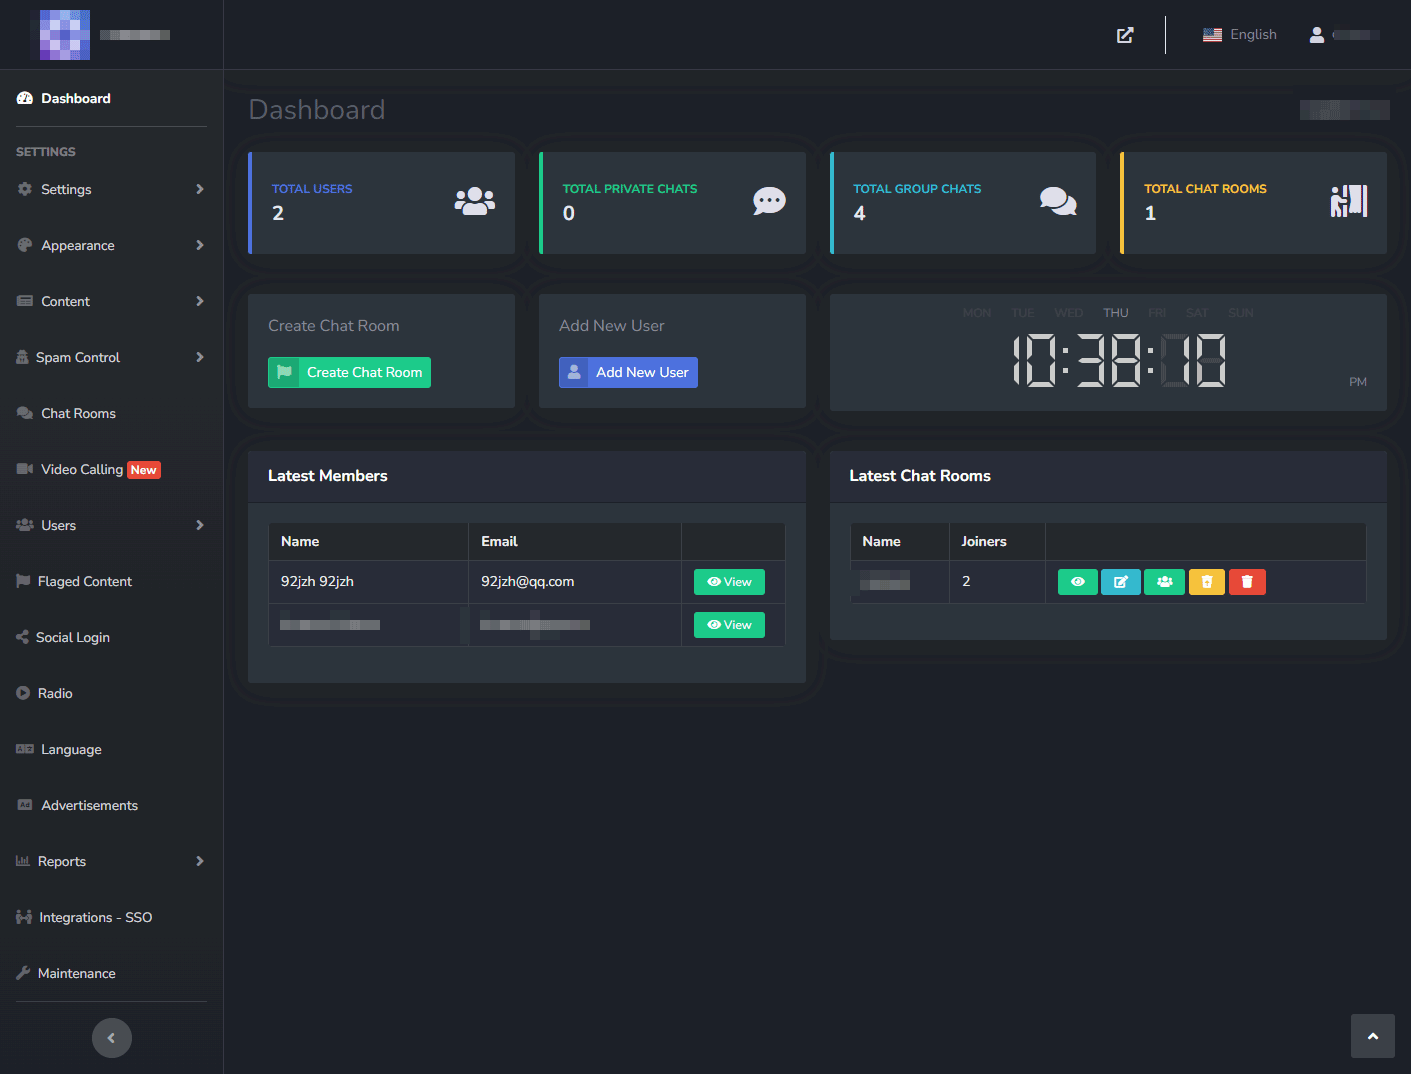Screen dimensions: 1411x1074
Task: Expand the Content submenu chevron
Action: click(x=200, y=301)
